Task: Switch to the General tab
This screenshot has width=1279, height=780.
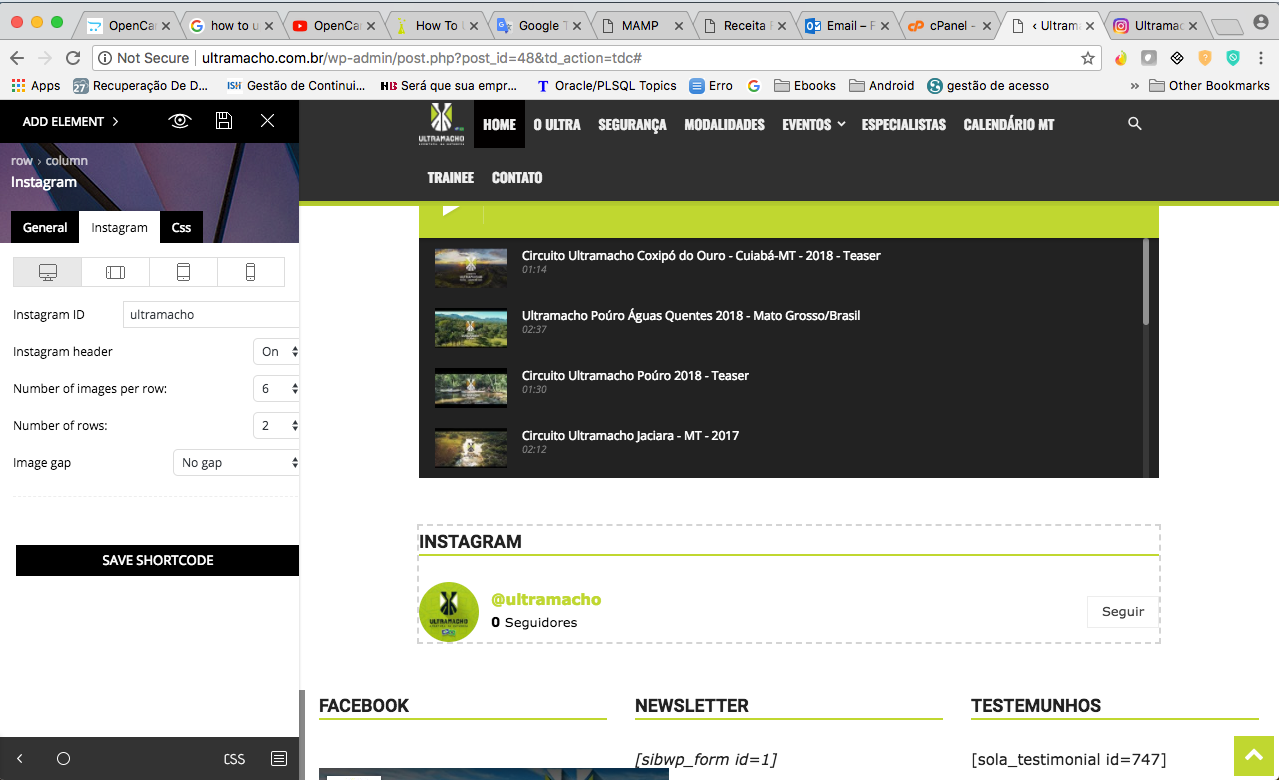Action: (x=45, y=227)
